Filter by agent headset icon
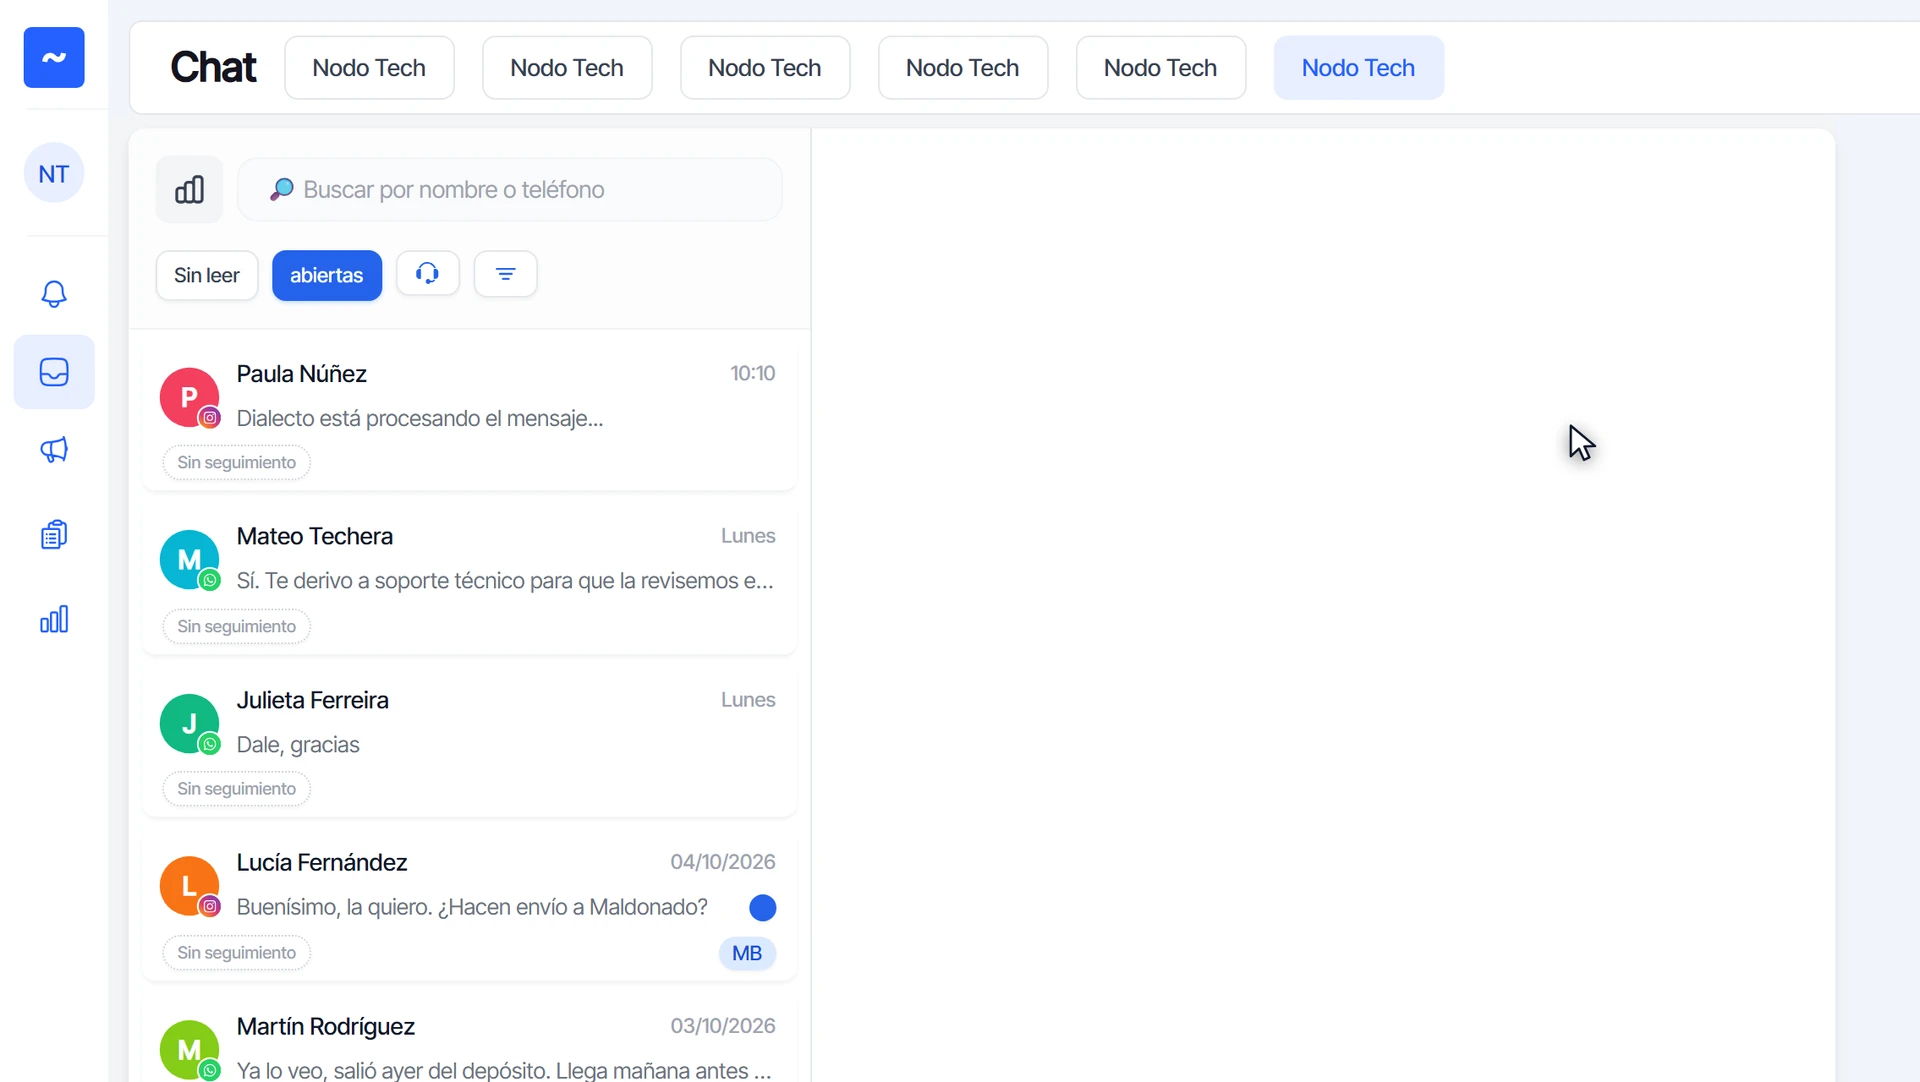This screenshot has height=1082, width=1920. 428,274
